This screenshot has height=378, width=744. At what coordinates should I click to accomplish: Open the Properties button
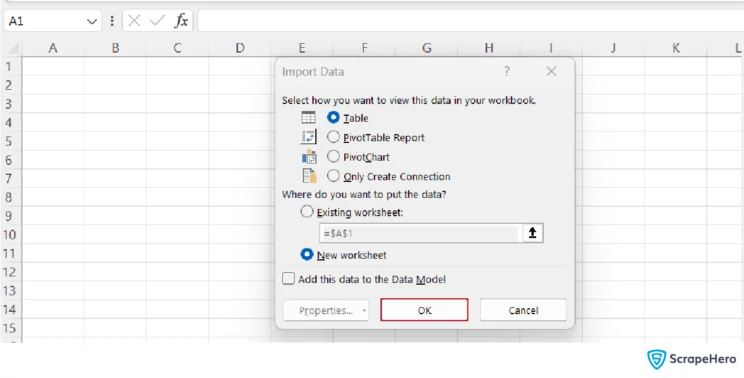click(326, 311)
